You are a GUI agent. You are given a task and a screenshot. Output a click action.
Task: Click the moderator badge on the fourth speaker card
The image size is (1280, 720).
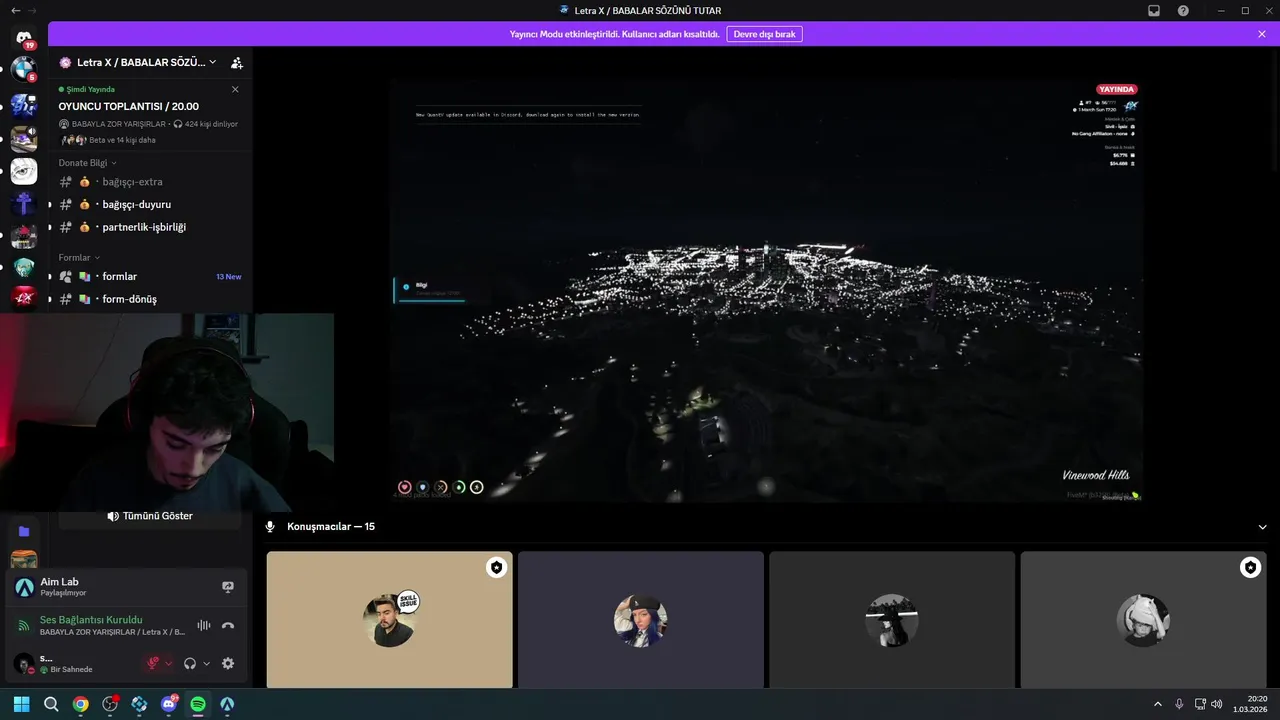coord(1250,568)
